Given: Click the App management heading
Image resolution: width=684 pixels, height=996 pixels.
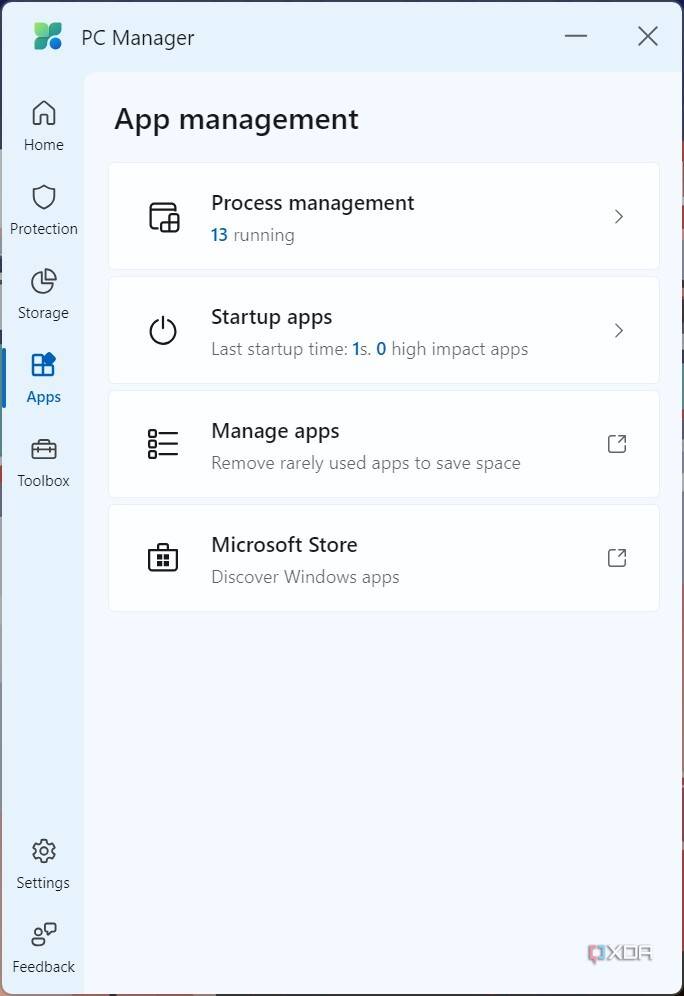Looking at the screenshot, I should (x=236, y=119).
